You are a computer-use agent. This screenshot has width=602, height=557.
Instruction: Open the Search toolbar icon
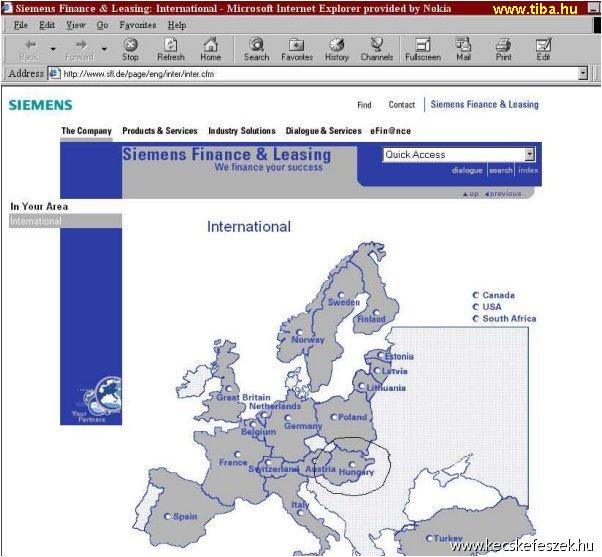tap(256, 45)
